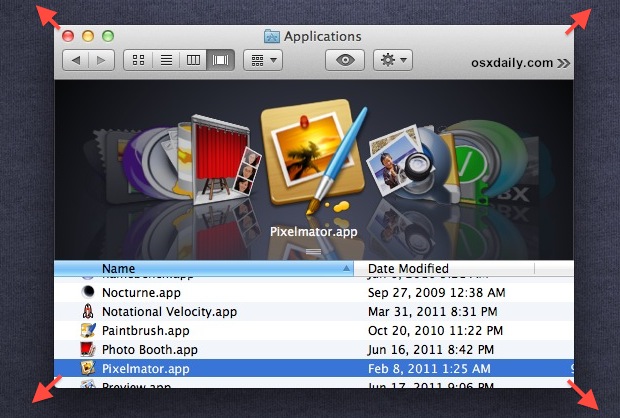Click the Nocturne.app icon
Viewport: 620px width, 418px height.
click(x=88, y=292)
